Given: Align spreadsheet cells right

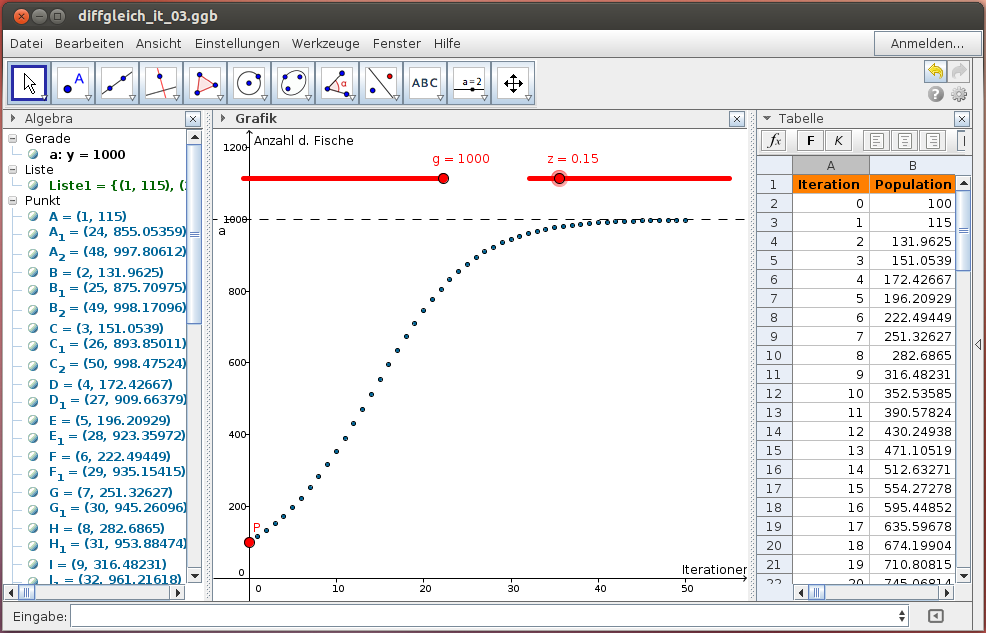Looking at the screenshot, I should click(x=932, y=141).
